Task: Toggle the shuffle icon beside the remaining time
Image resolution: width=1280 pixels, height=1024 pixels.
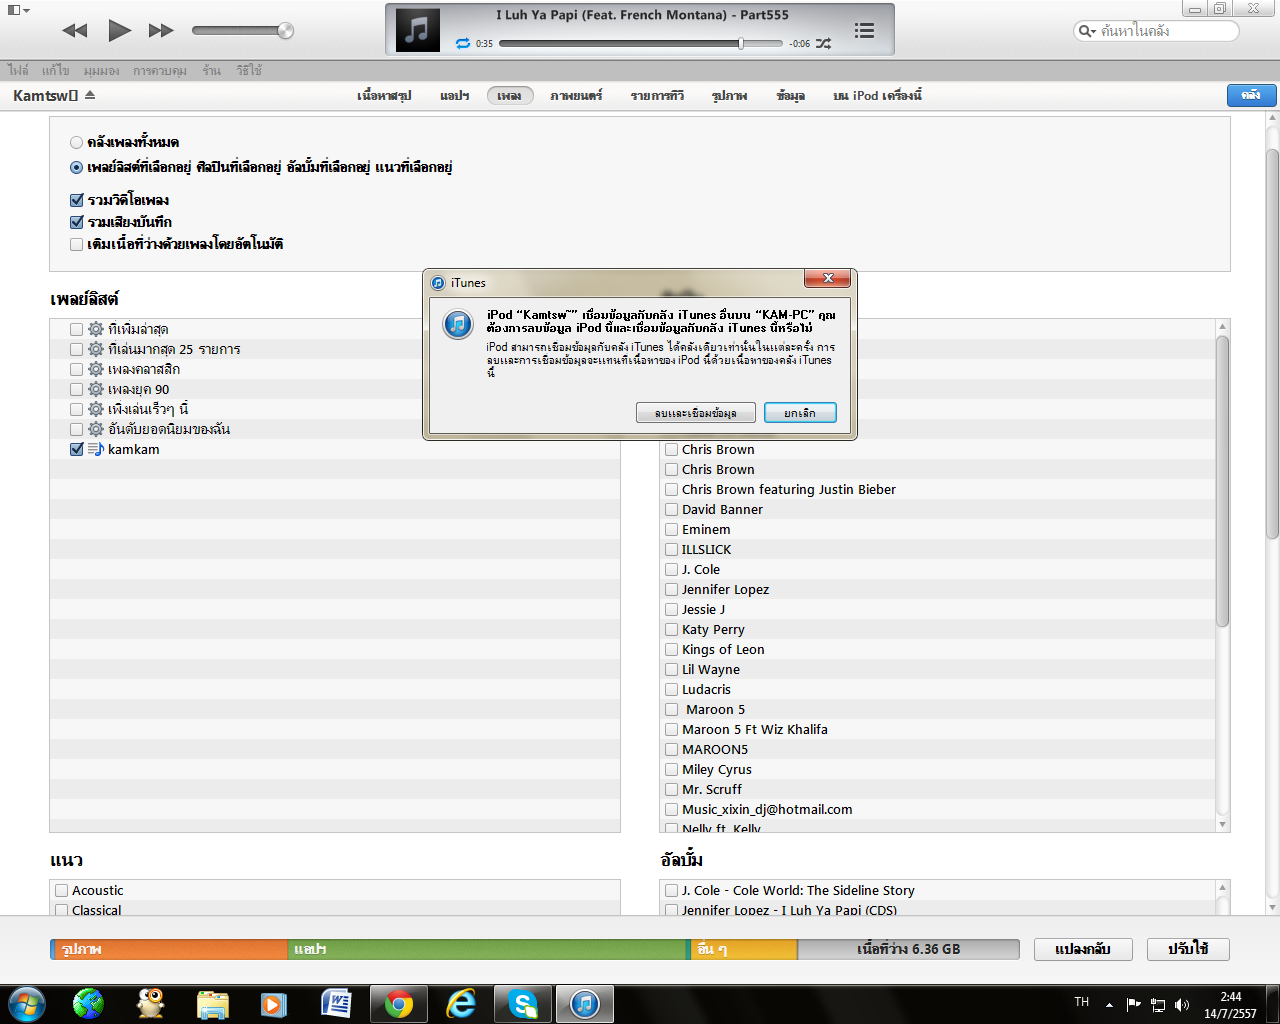Action: point(823,43)
